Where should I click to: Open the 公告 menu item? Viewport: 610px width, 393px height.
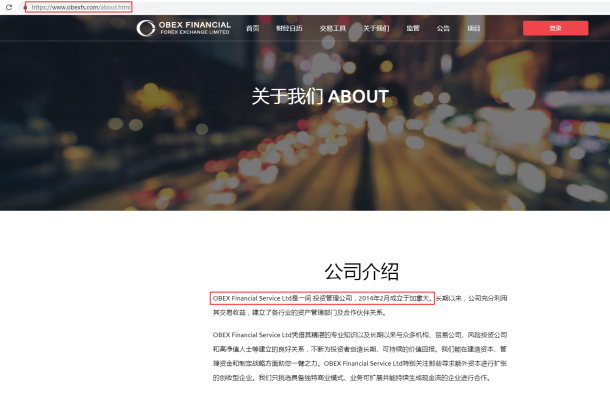click(443, 28)
